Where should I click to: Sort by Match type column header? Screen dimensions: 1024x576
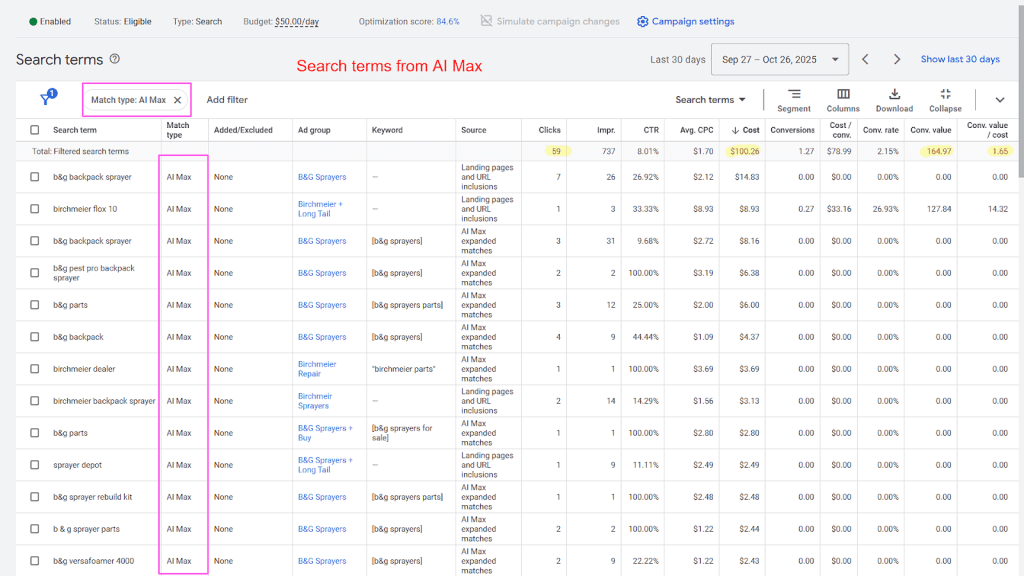tap(178, 130)
